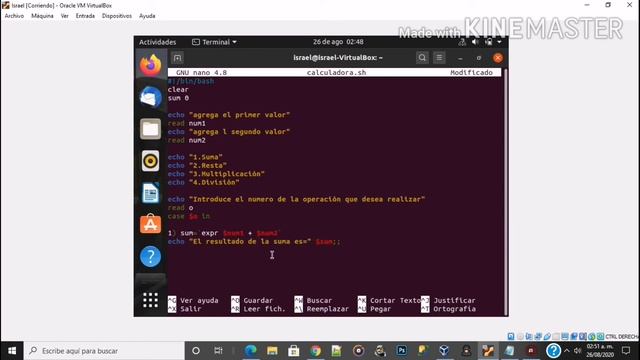The height and width of the screenshot is (360, 640).
Task: Open Google Chrome from the taskbar
Action: [x=315, y=351]
